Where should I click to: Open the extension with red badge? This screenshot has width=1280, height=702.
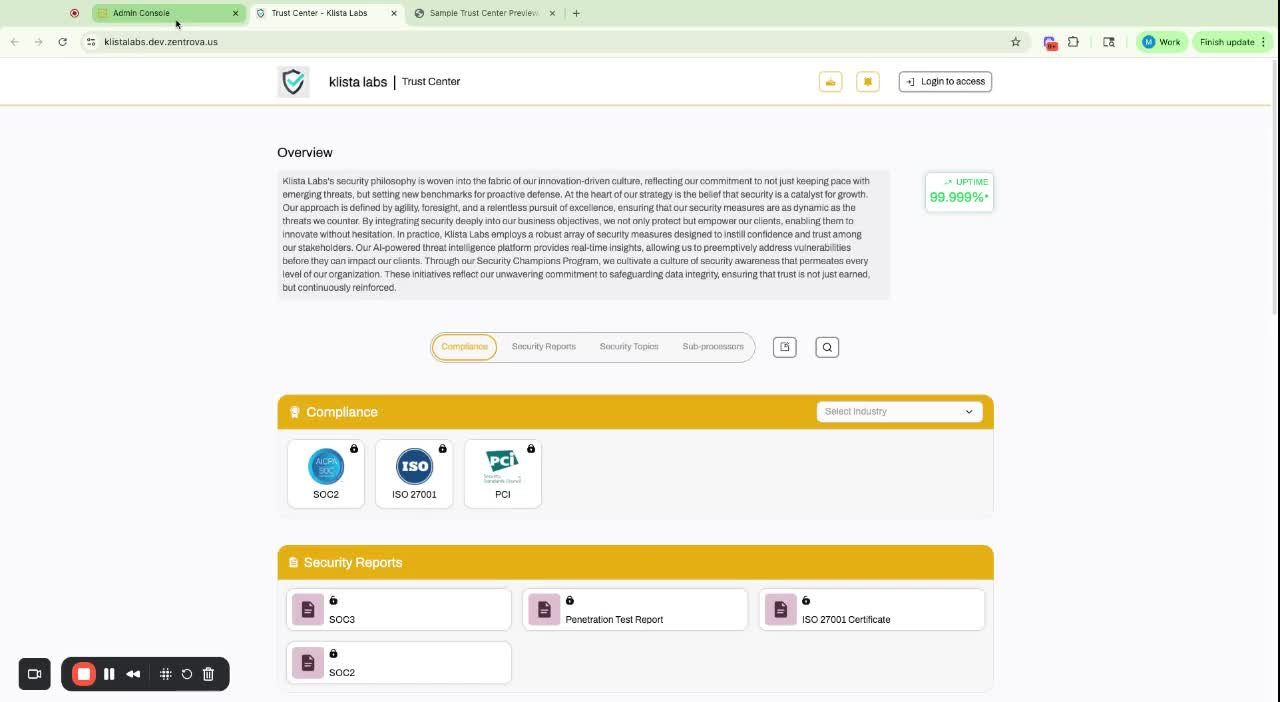[x=1049, y=42]
